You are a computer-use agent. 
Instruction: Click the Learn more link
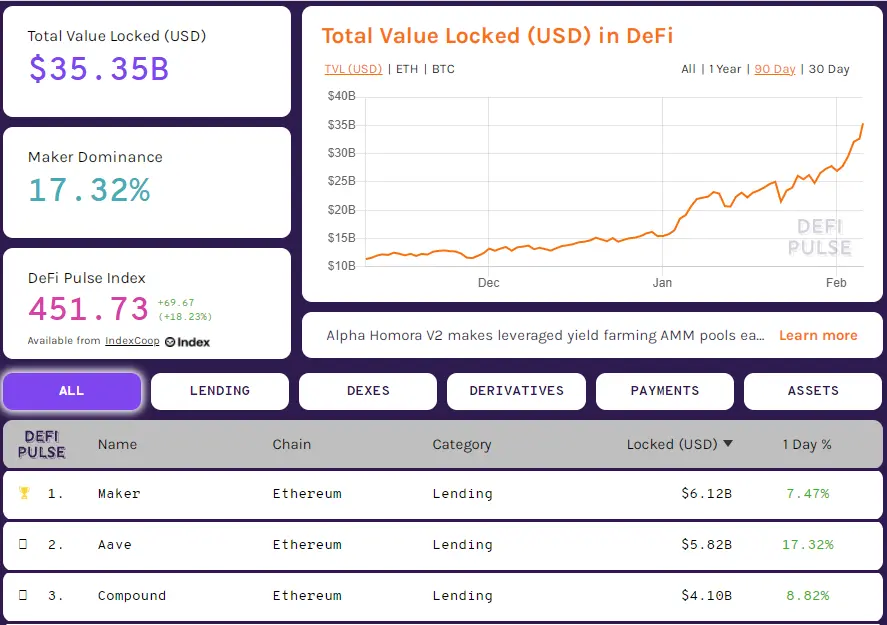pos(818,335)
